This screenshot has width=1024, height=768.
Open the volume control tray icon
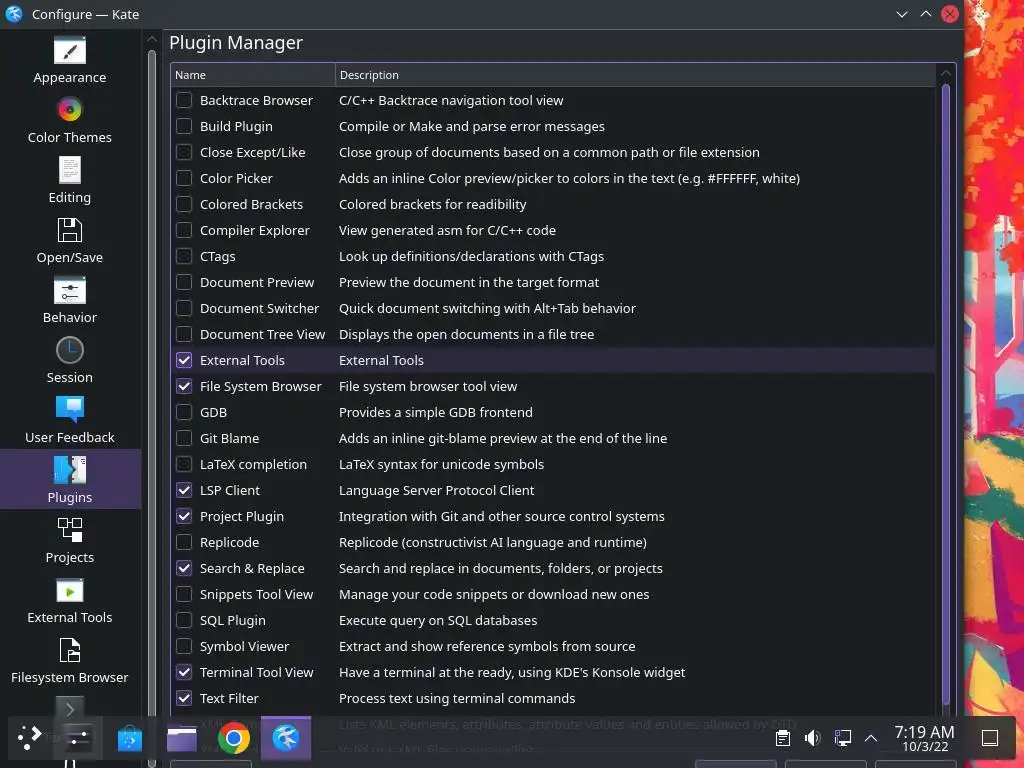[812, 738]
